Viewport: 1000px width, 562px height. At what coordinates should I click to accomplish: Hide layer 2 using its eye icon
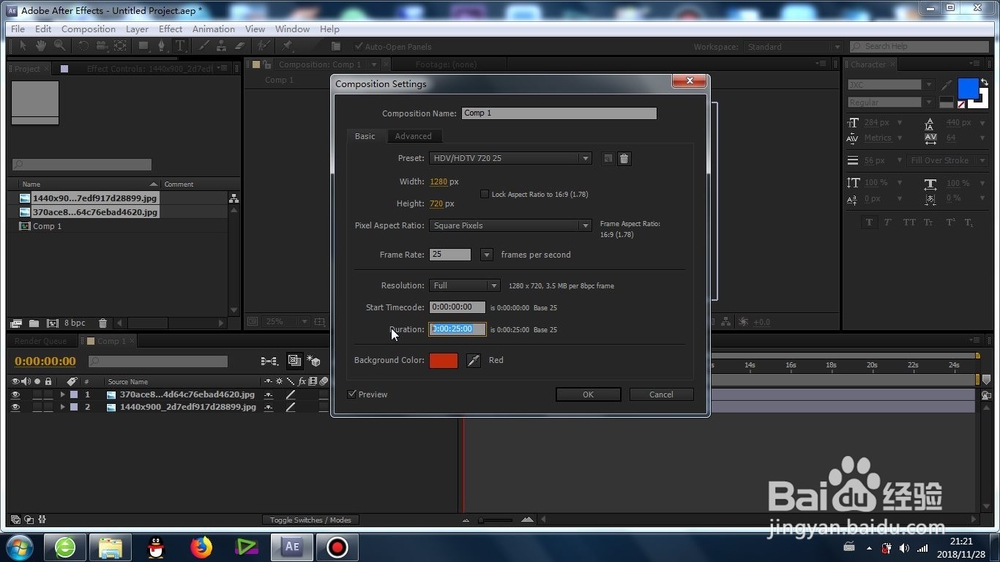point(15,407)
